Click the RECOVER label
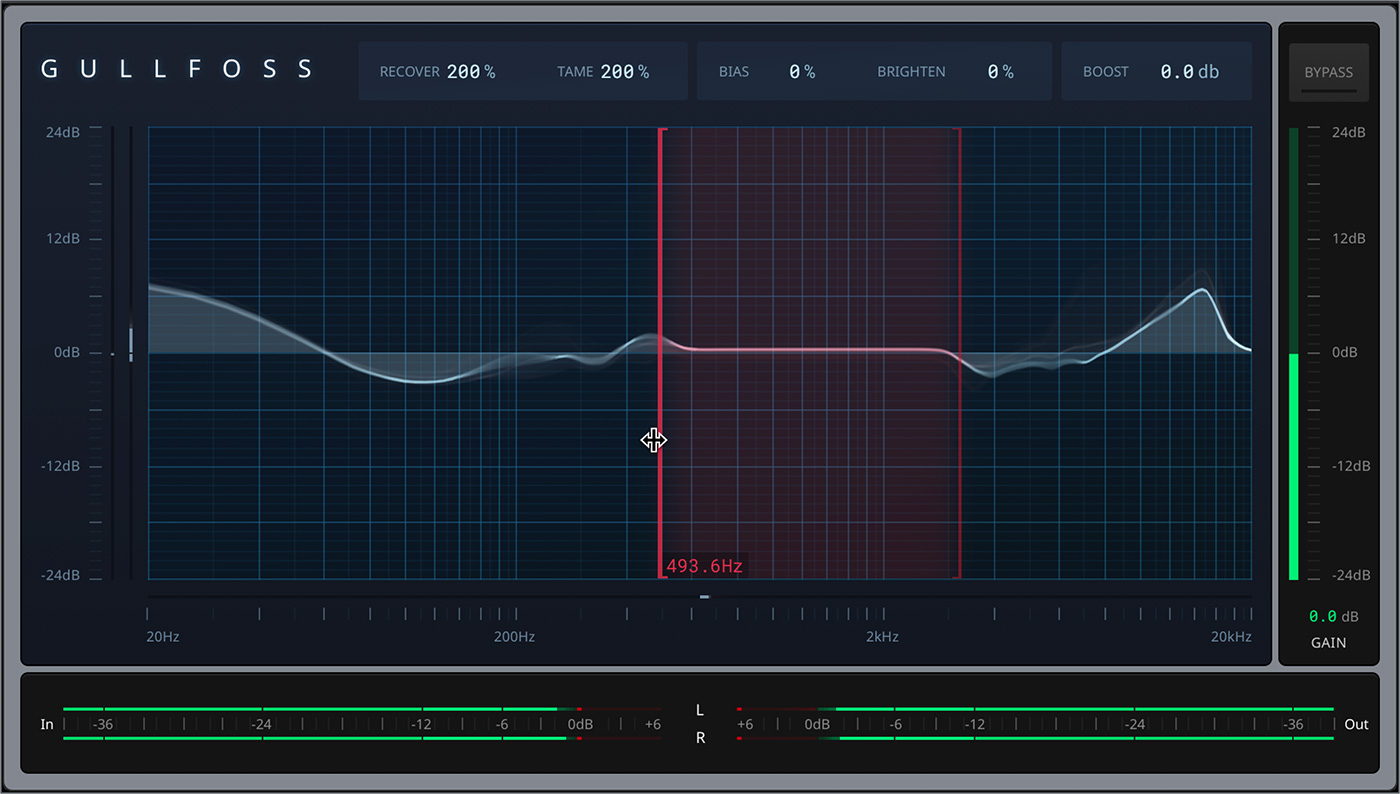The image size is (1400, 794). tap(408, 72)
